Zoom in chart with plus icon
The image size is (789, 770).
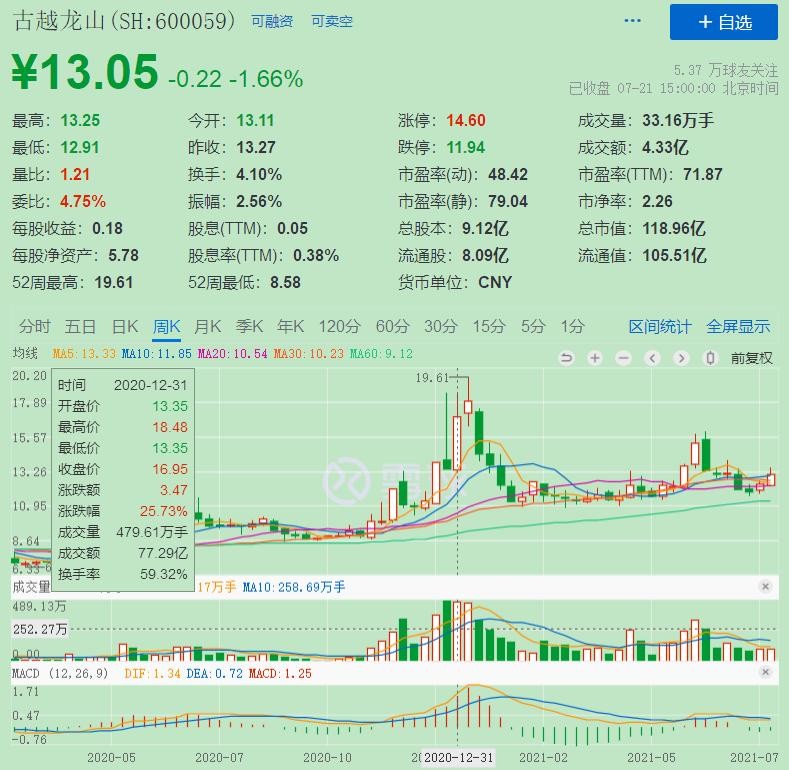pos(595,358)
